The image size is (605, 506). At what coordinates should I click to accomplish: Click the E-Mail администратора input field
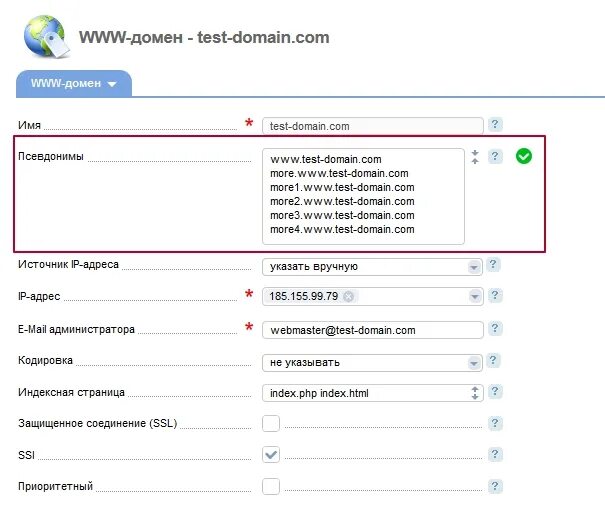373,330
